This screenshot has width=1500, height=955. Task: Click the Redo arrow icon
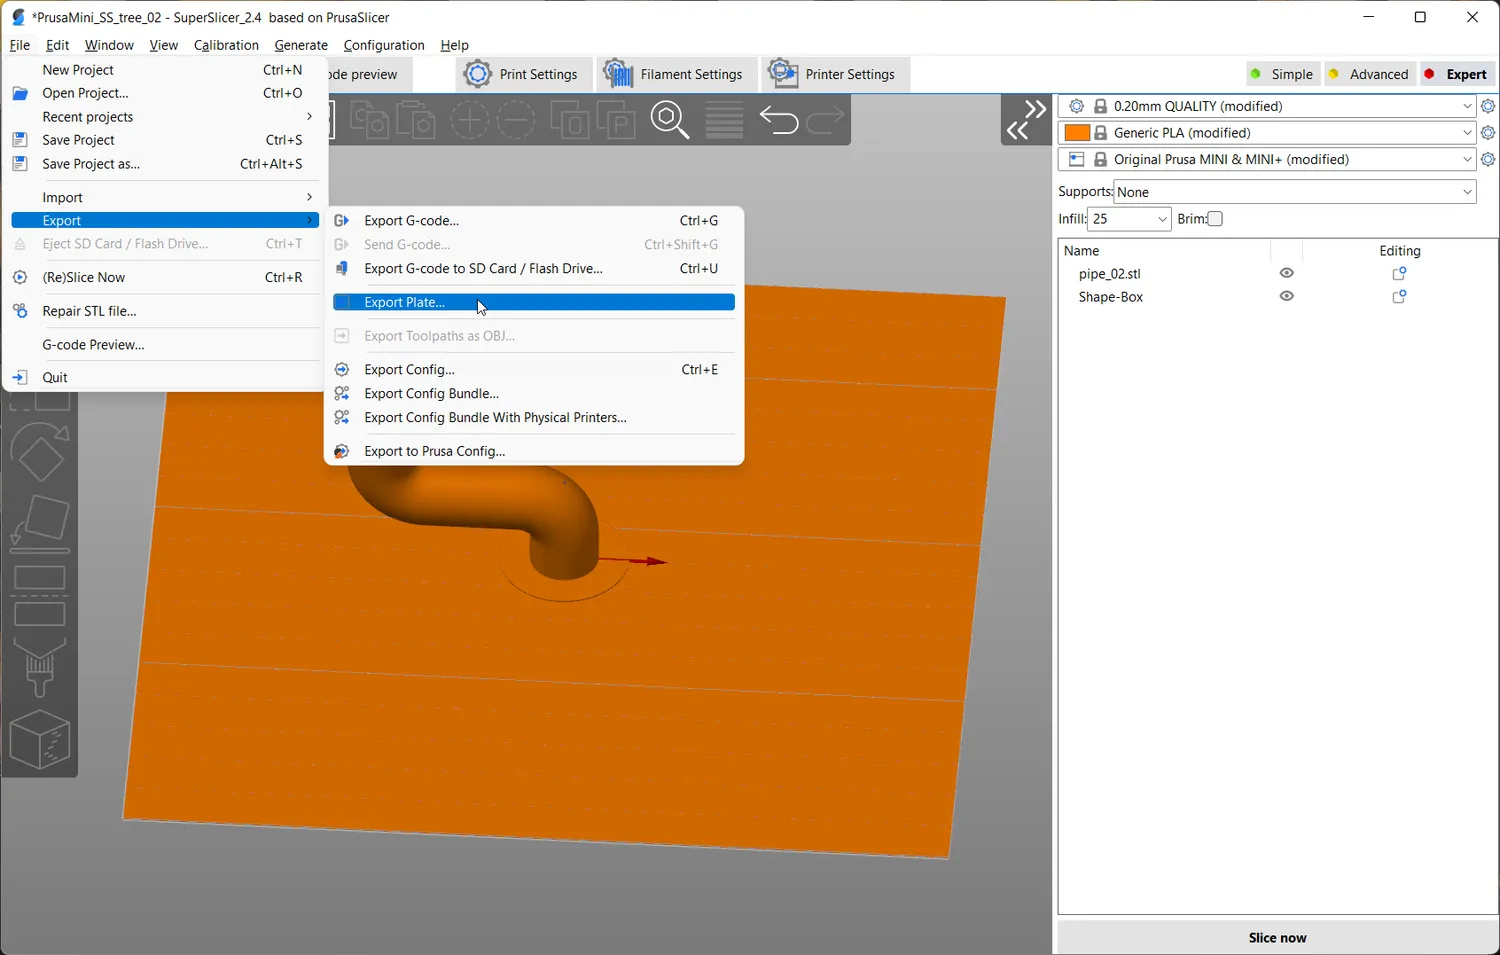coord(825,121)
